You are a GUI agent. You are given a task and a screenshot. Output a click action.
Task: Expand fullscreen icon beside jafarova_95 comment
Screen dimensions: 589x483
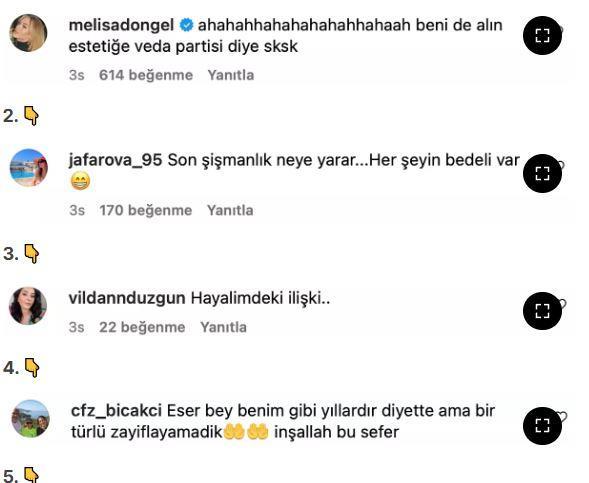click(x=542, y=174)
